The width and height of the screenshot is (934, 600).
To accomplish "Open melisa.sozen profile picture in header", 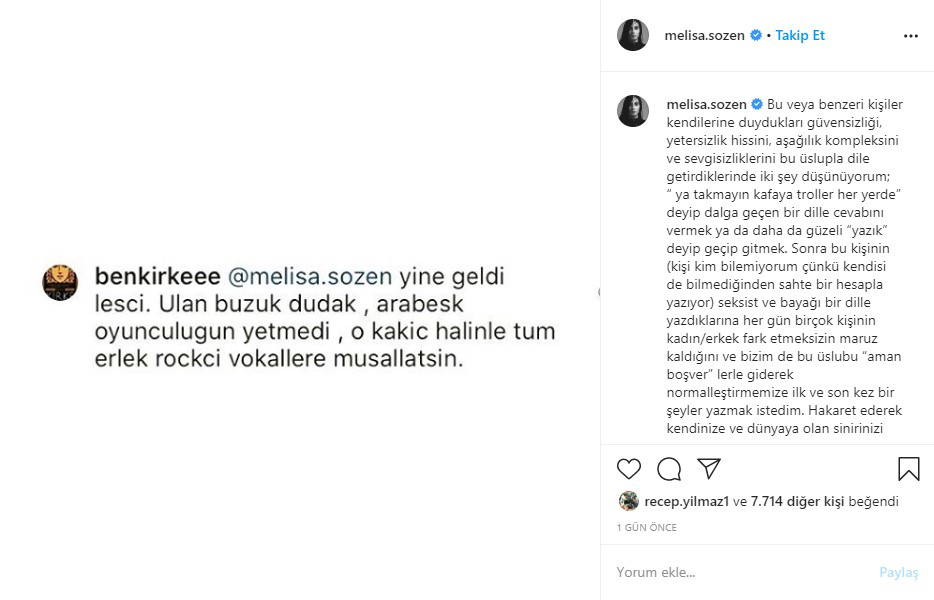I will point(633,35).
